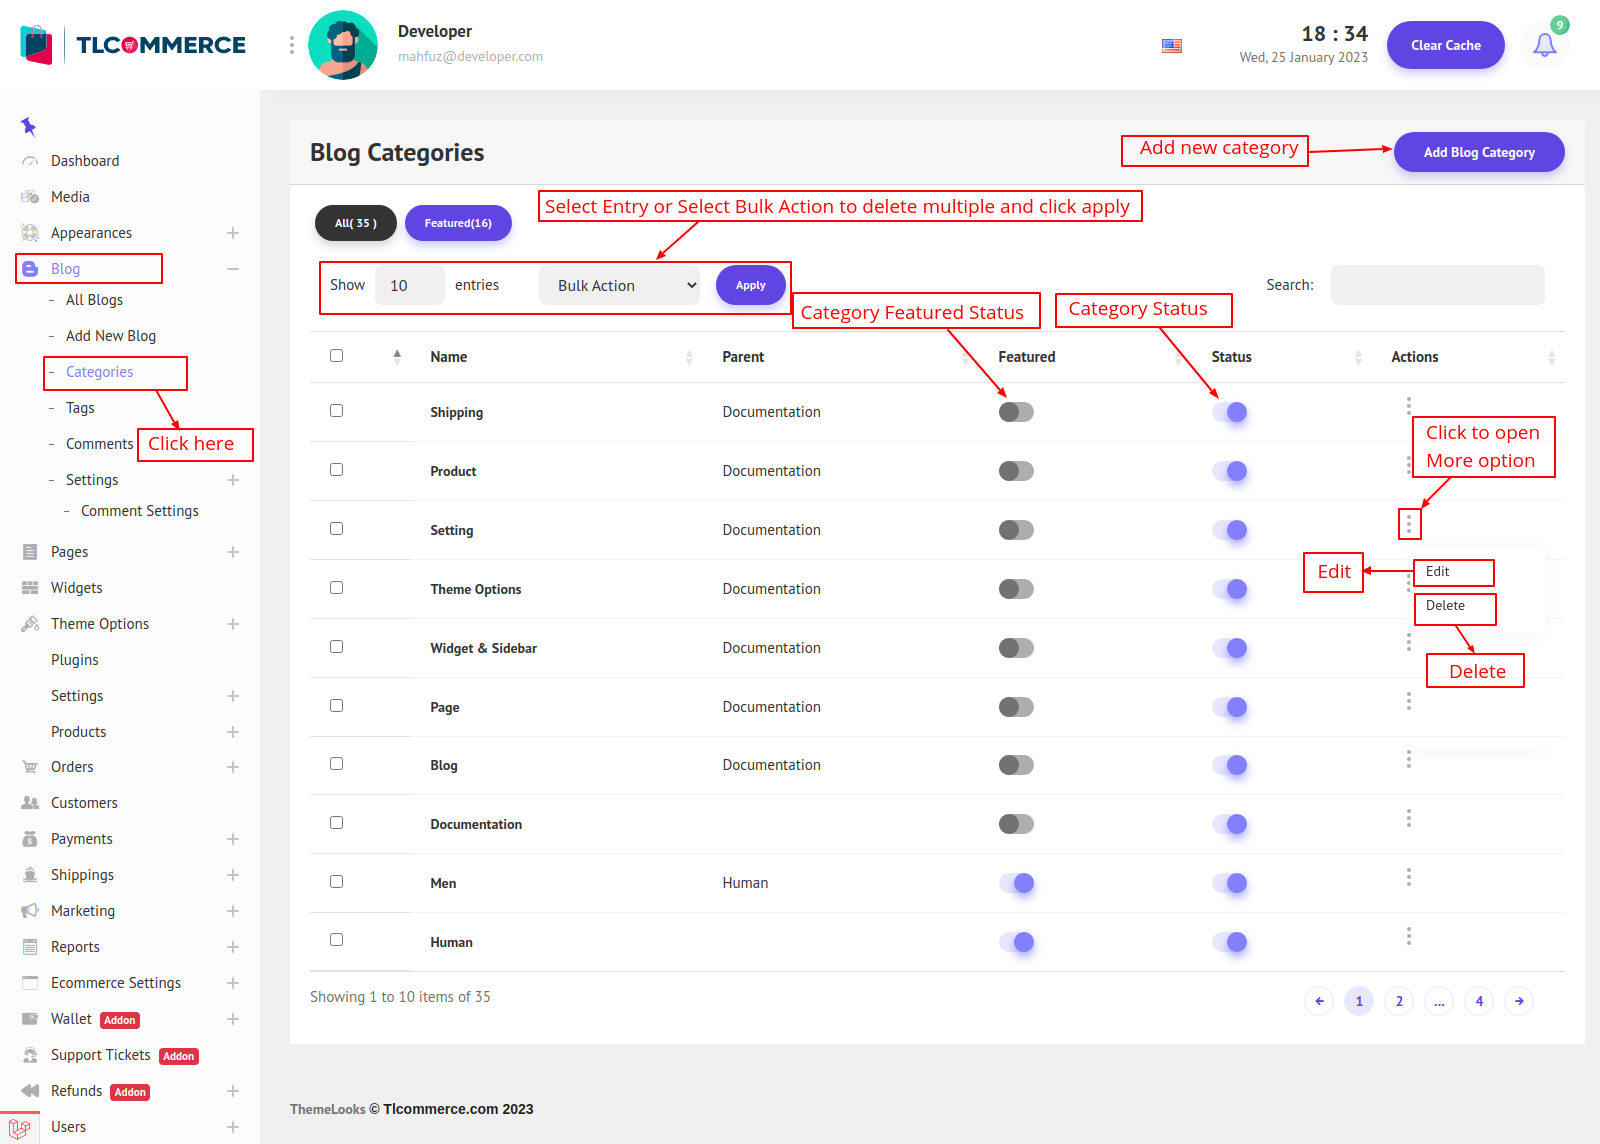Switch to the Featured(16) filter tab
The height and width of the screenshot is (1144, 1600).
click(458, 223)
